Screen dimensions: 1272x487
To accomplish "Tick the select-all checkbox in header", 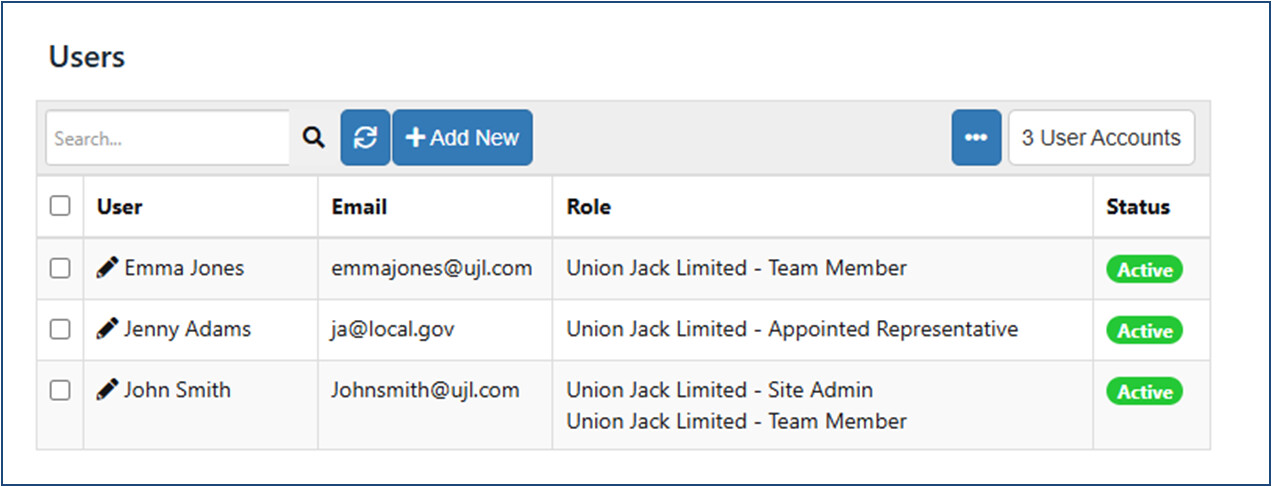I will tap(60, 206).
